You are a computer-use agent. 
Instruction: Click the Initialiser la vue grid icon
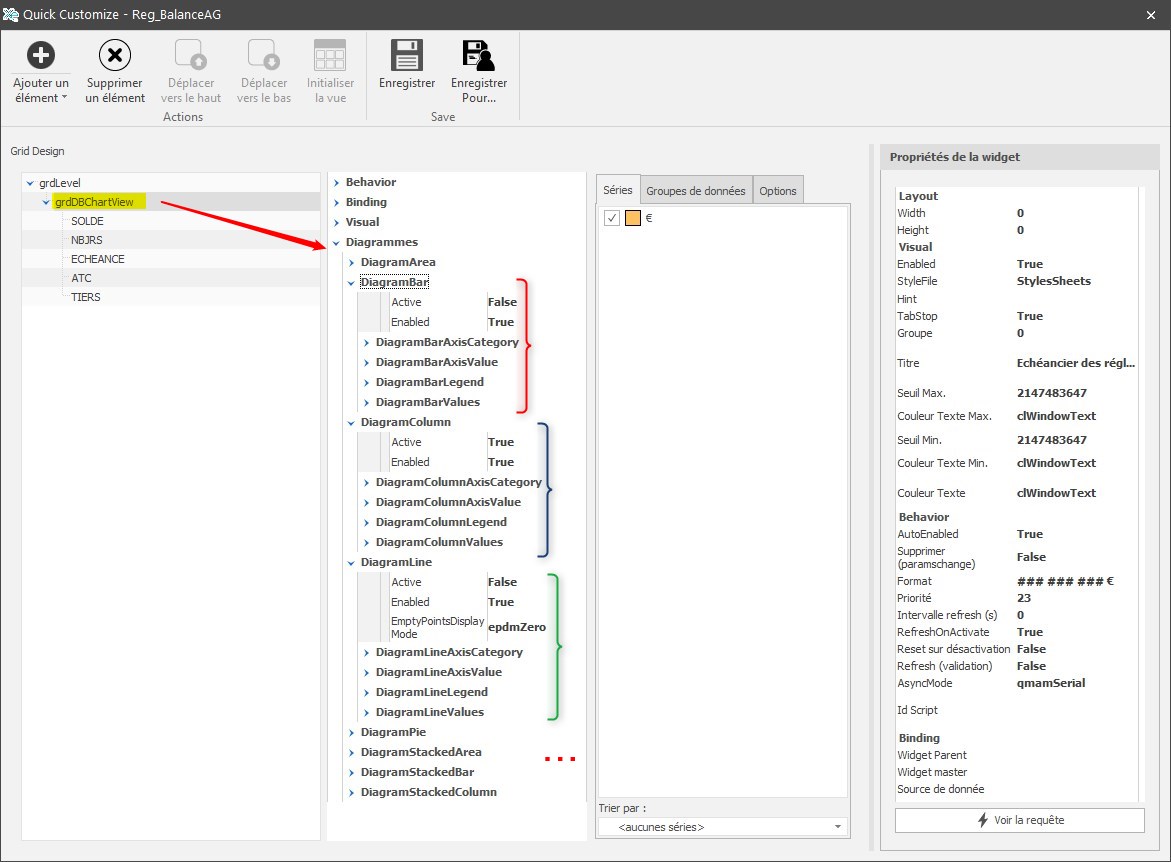(330, 55)
